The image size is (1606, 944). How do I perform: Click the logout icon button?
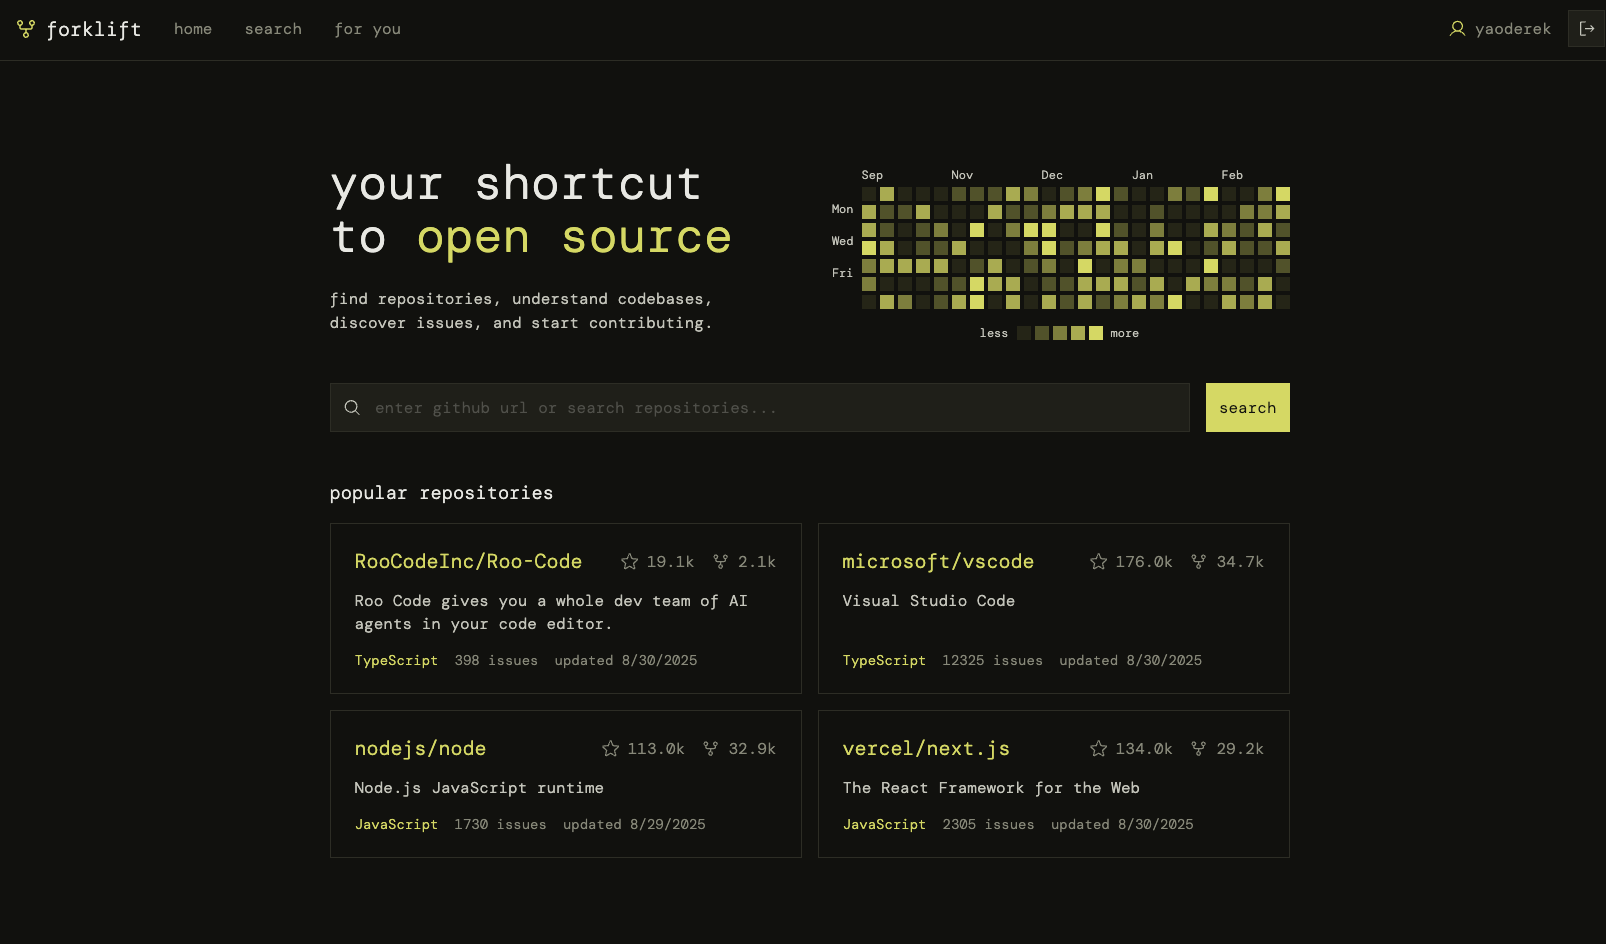tap(1587, 29)
